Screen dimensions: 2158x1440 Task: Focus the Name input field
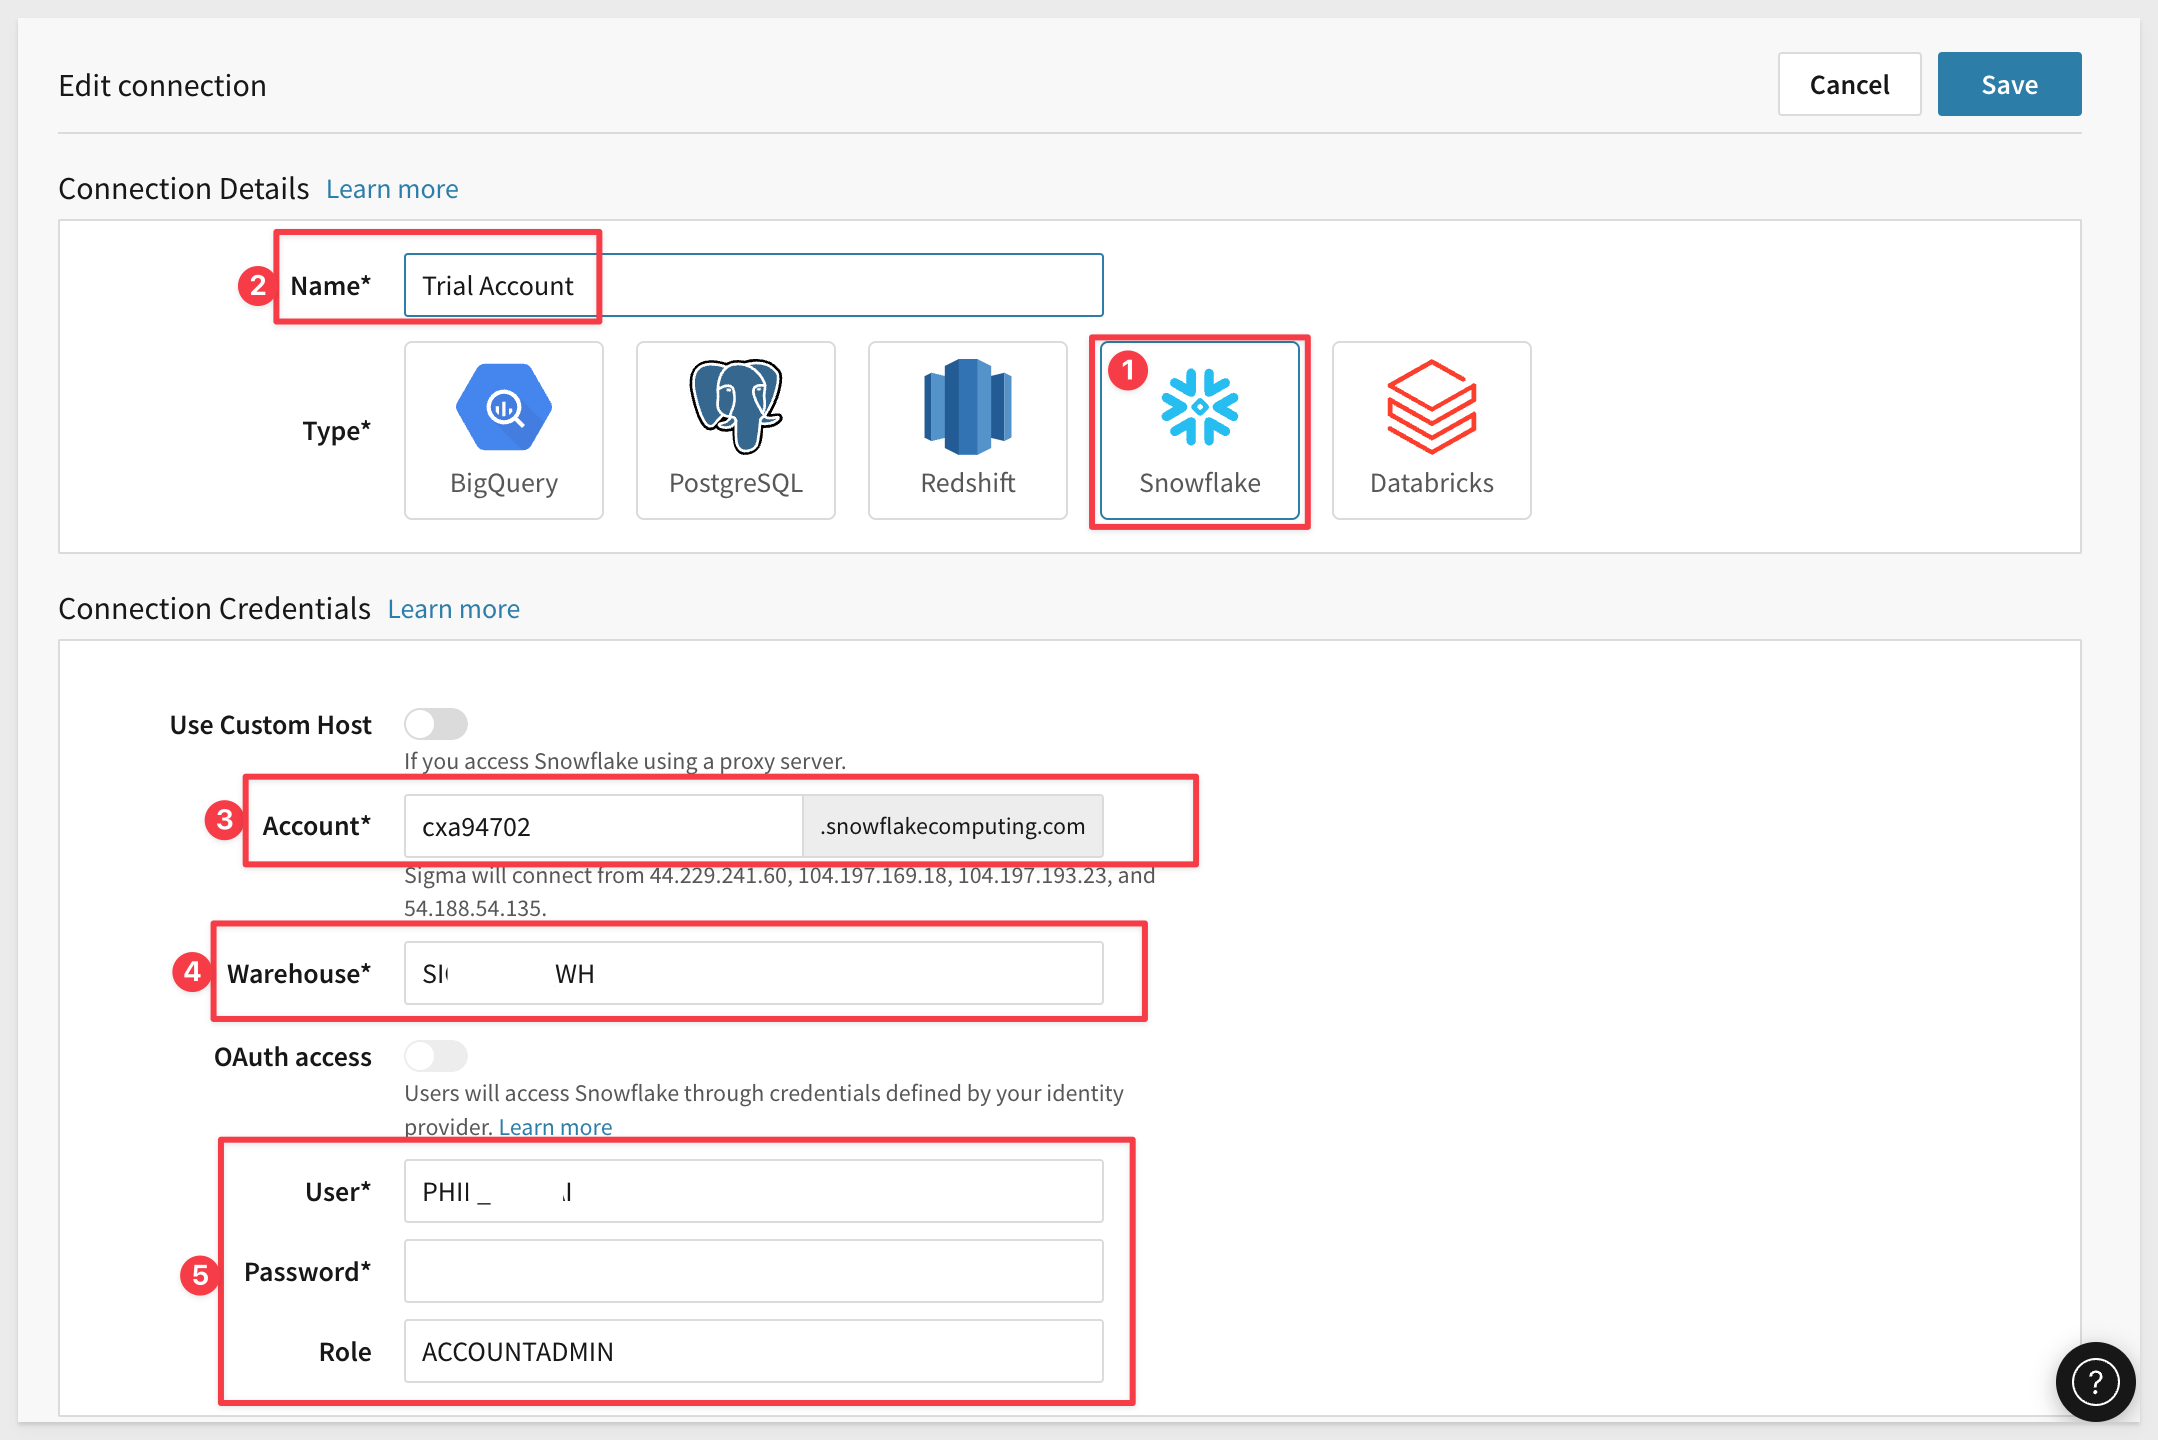[753, 285]
